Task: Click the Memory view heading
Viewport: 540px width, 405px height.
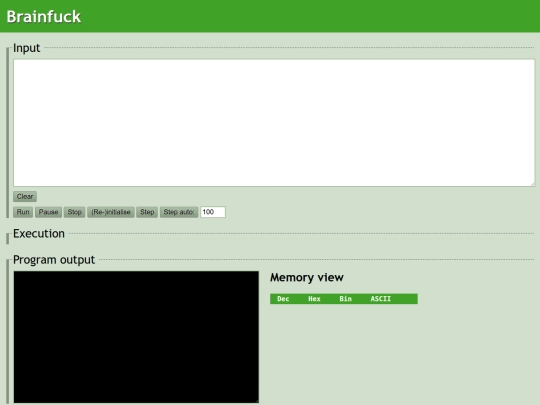Action: (307, 278)
